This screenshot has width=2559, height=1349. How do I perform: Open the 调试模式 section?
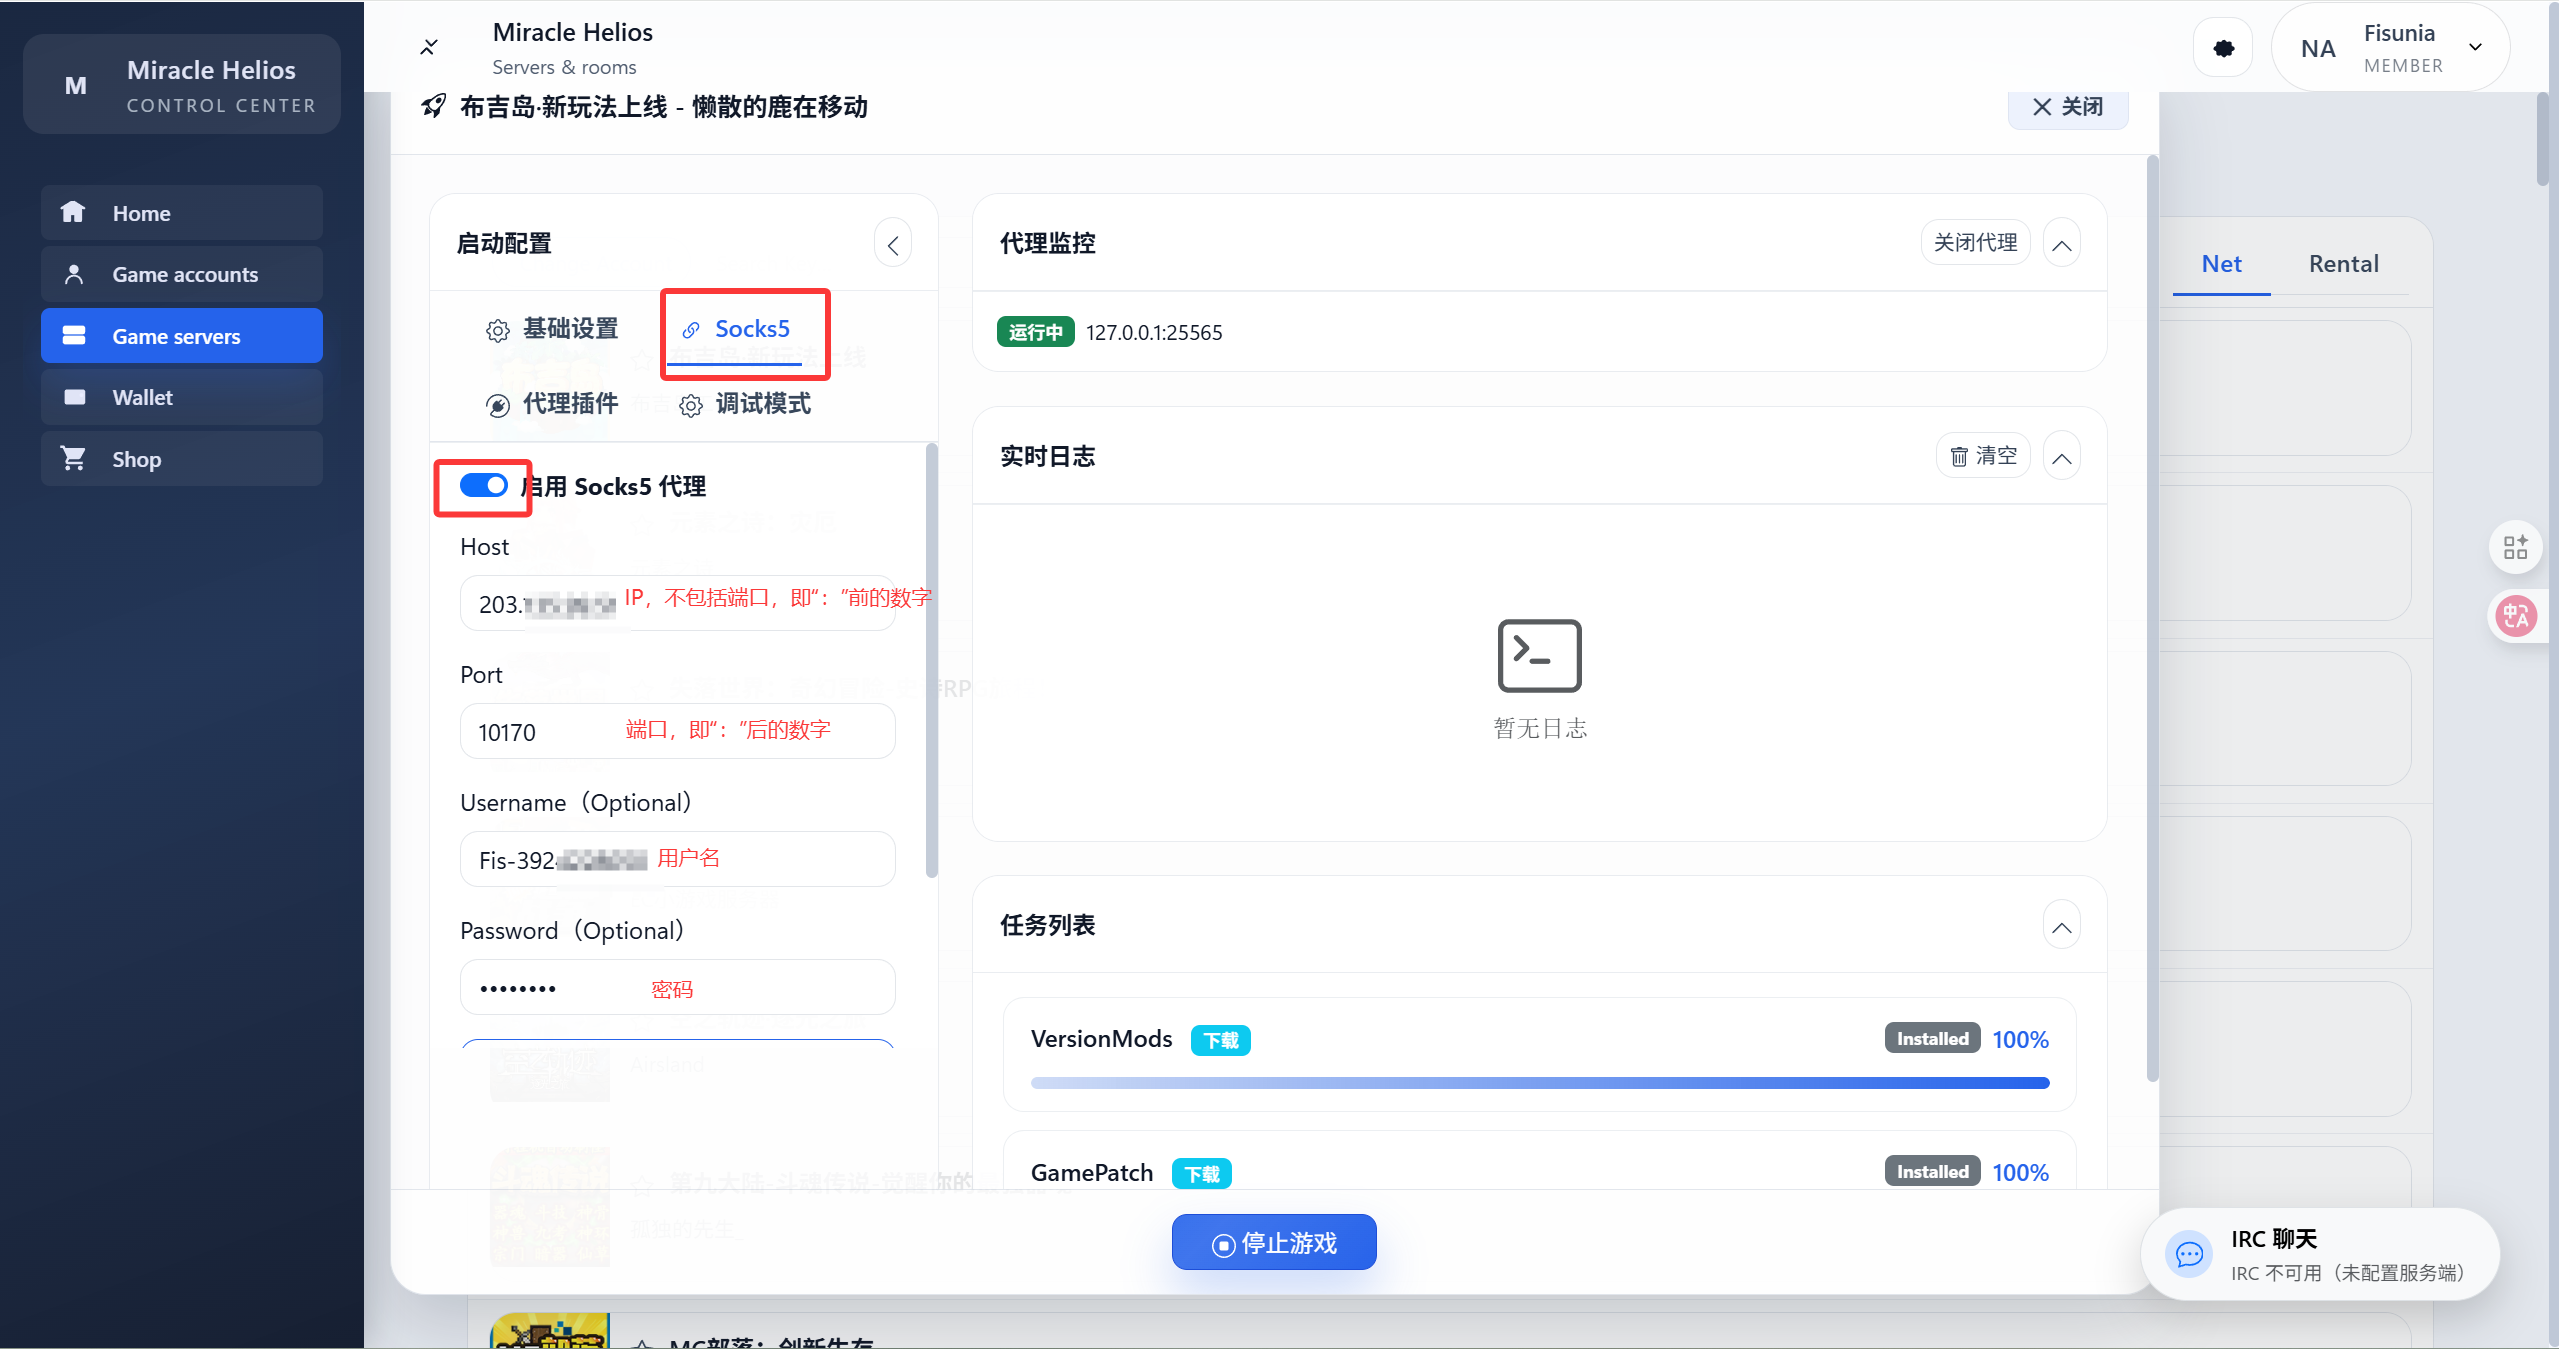coord(760,405)
